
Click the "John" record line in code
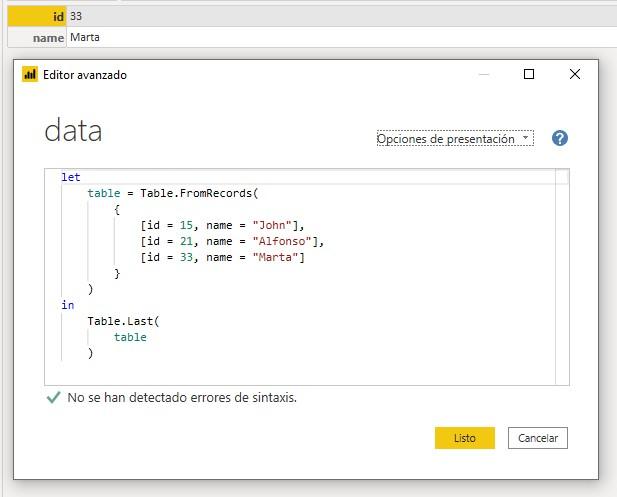(222, 225)
